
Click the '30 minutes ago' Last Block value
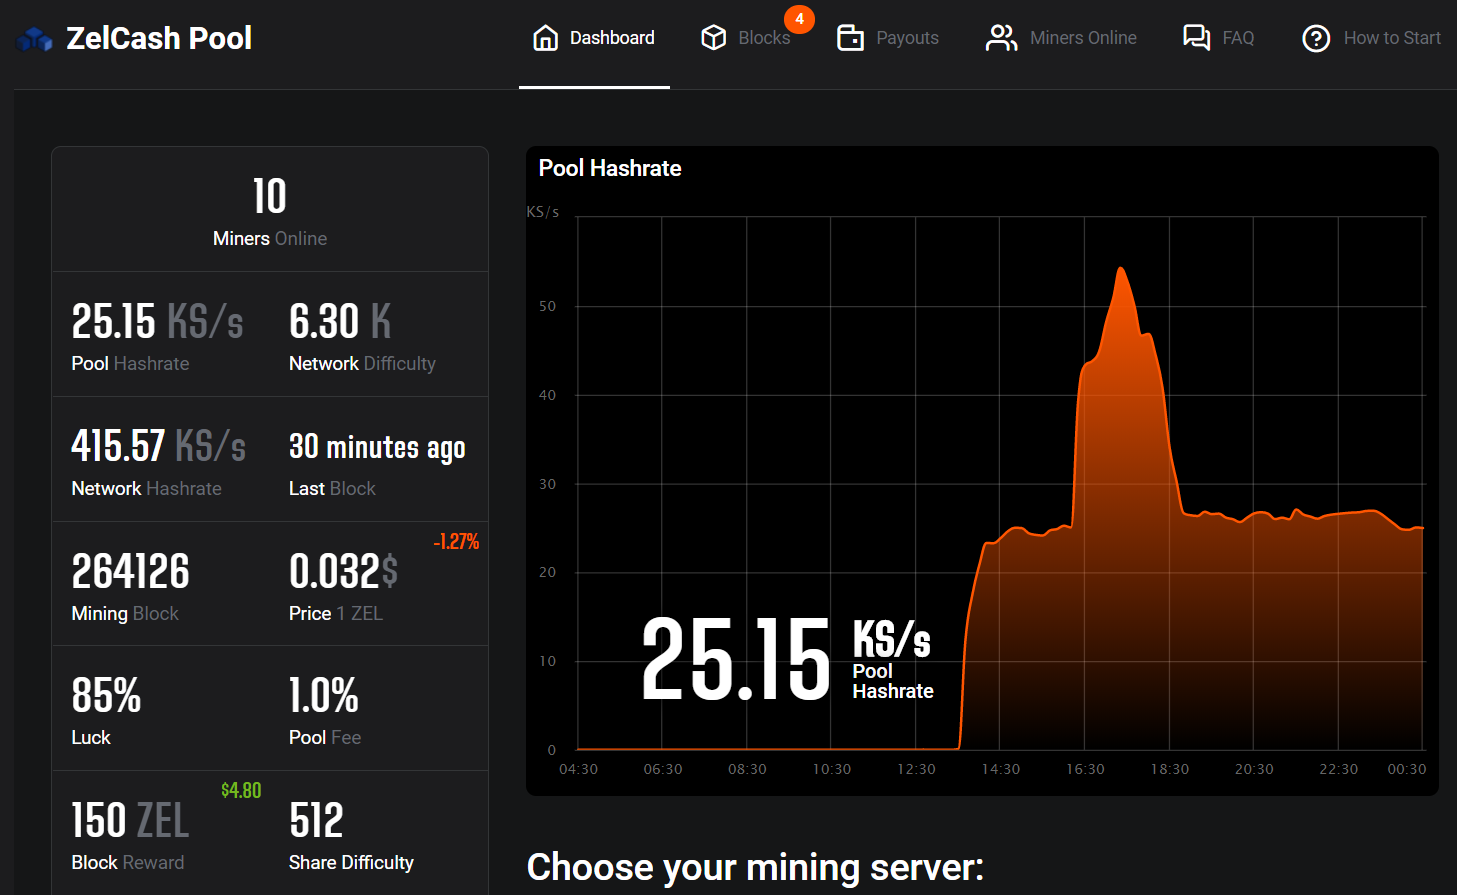(377, 447)
